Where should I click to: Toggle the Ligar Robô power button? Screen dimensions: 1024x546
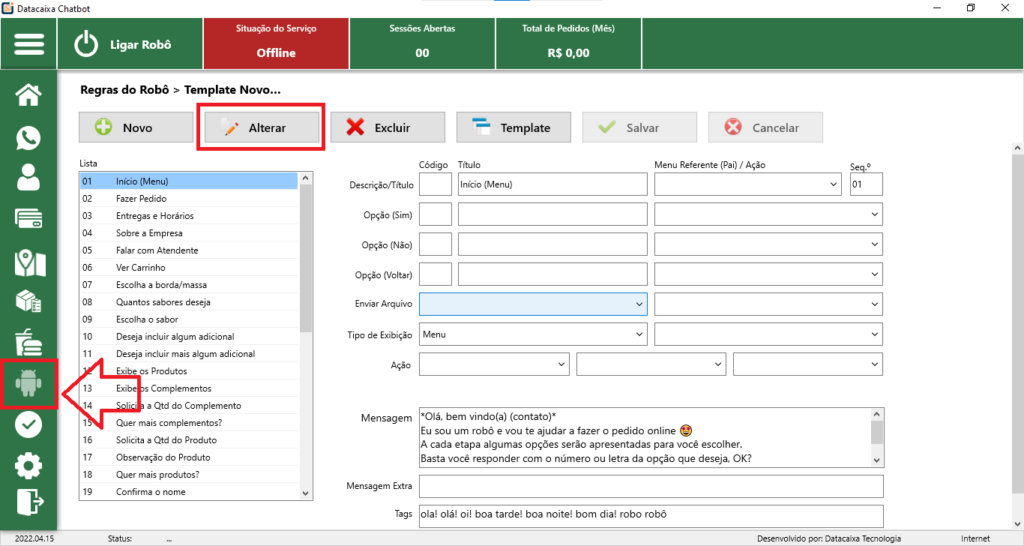pyautogui.click(x=88, y=44)
